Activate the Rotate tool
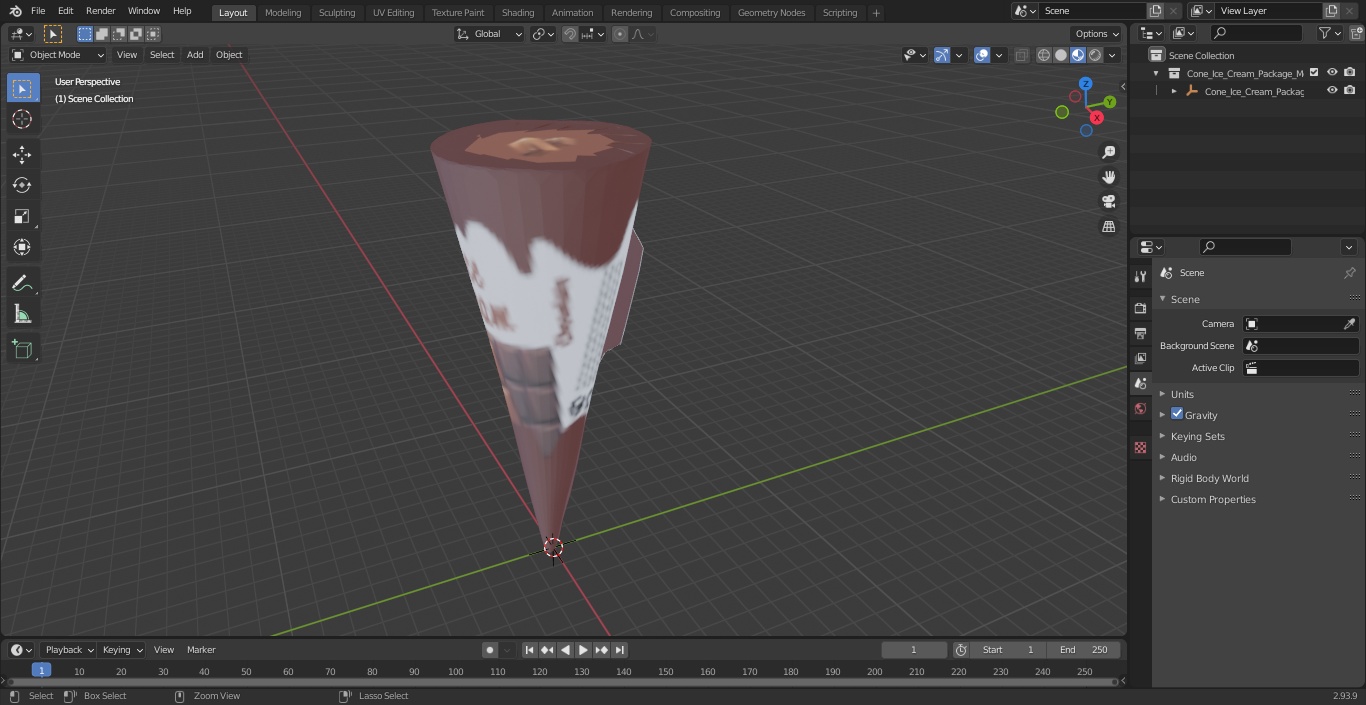Screen dimensions: 1366x705 22,185
